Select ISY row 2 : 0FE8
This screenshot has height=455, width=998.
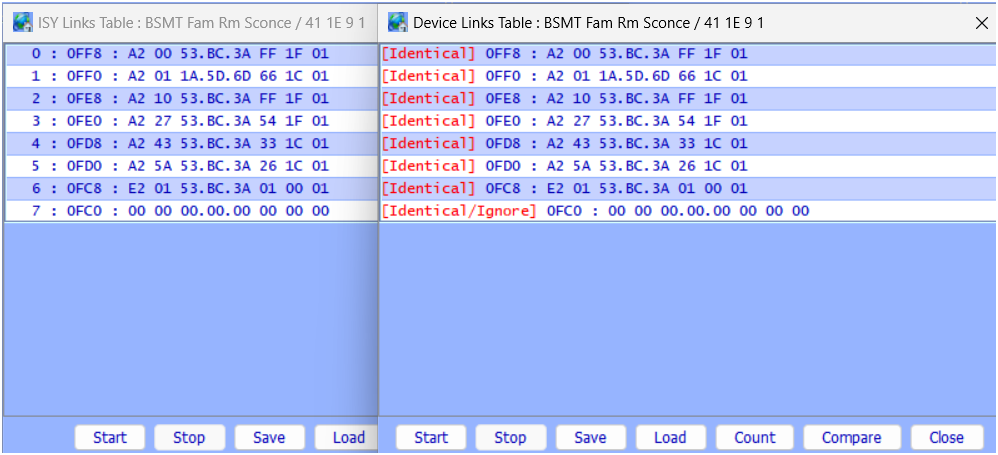(191, 99)
